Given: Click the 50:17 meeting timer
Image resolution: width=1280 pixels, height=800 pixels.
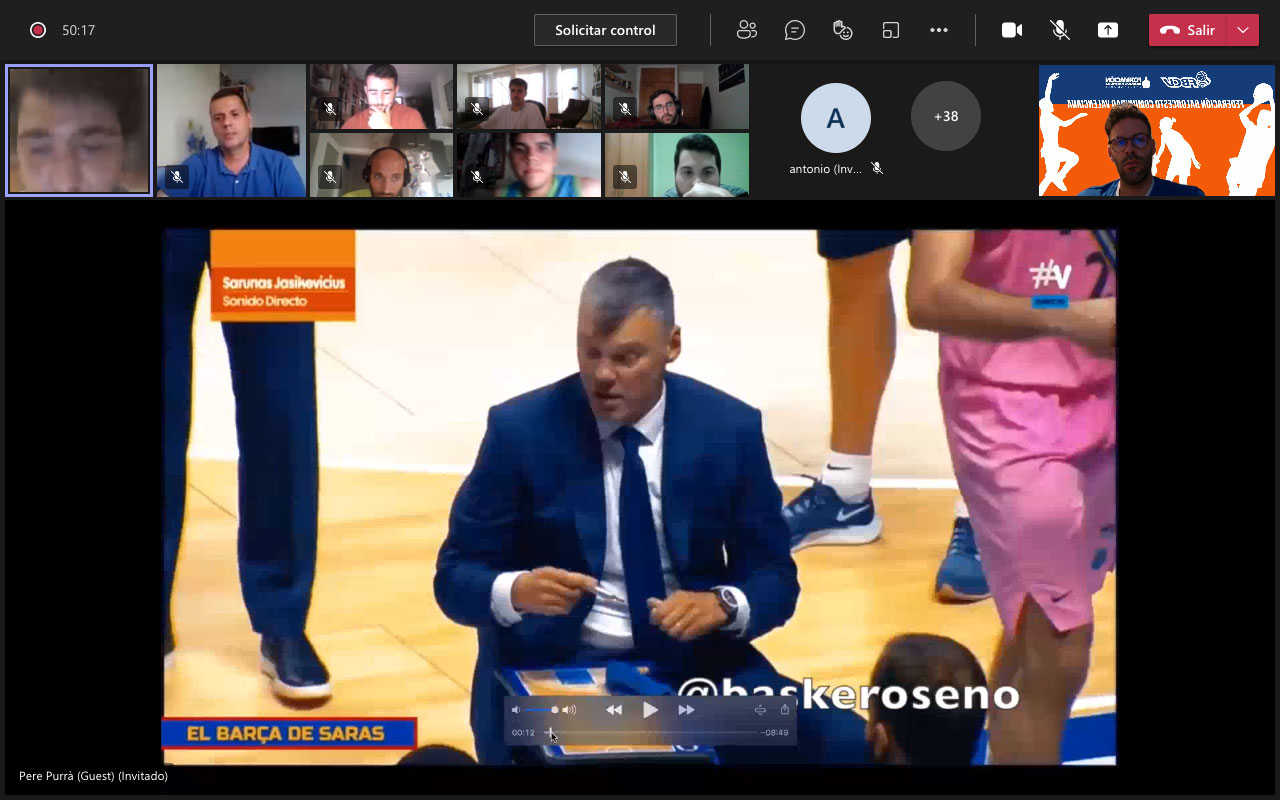Looking at the screenshot, I should pos(78,30).
